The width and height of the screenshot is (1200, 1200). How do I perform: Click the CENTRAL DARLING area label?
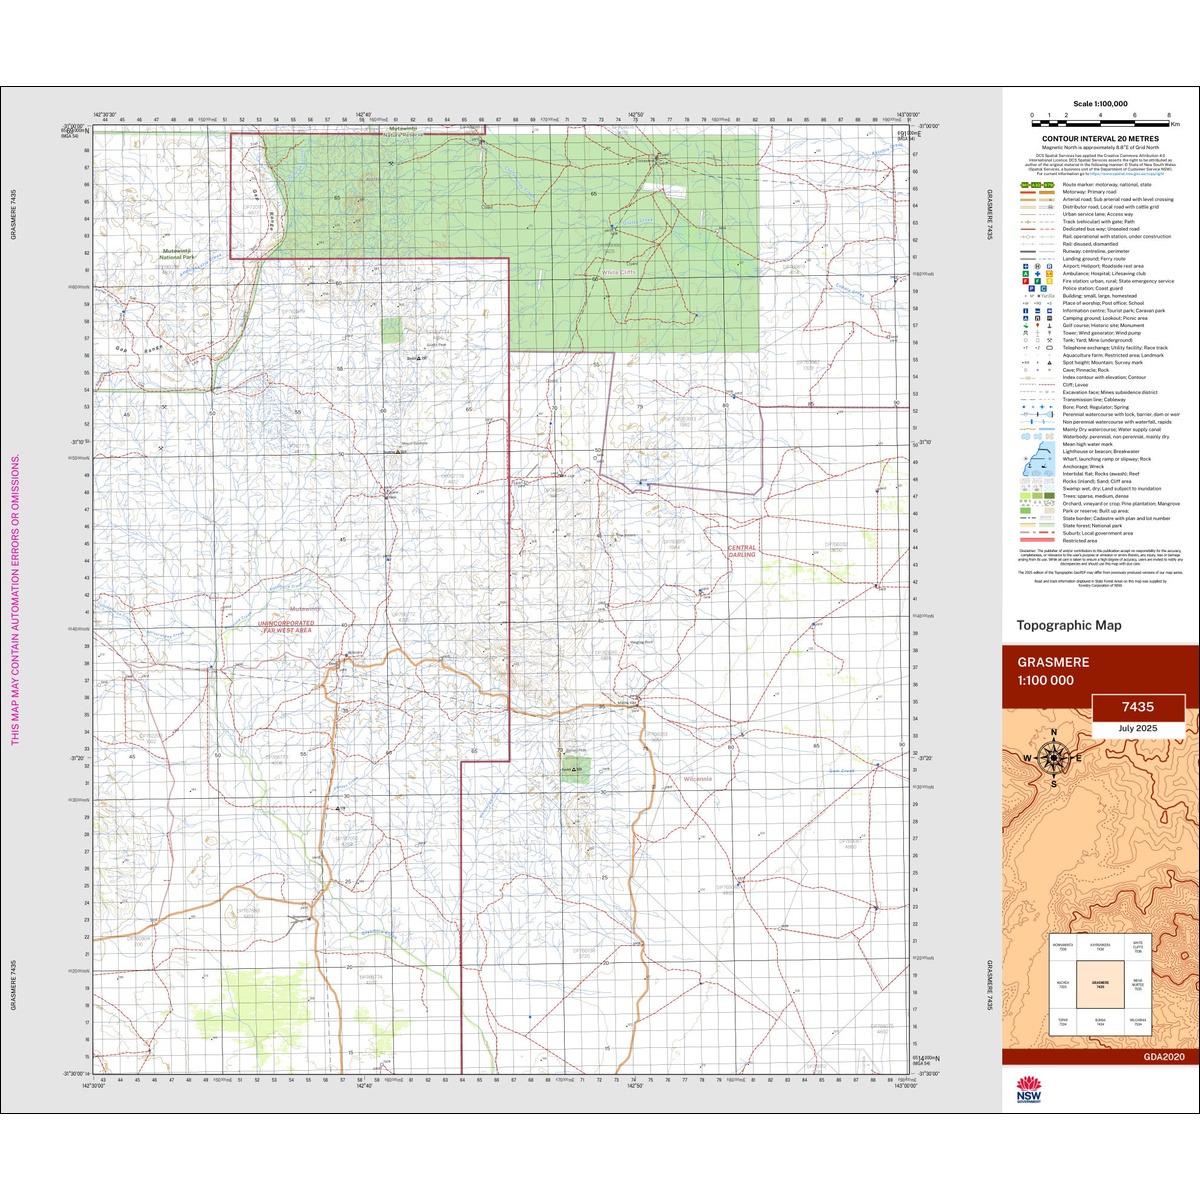click(x=742, y=551)
